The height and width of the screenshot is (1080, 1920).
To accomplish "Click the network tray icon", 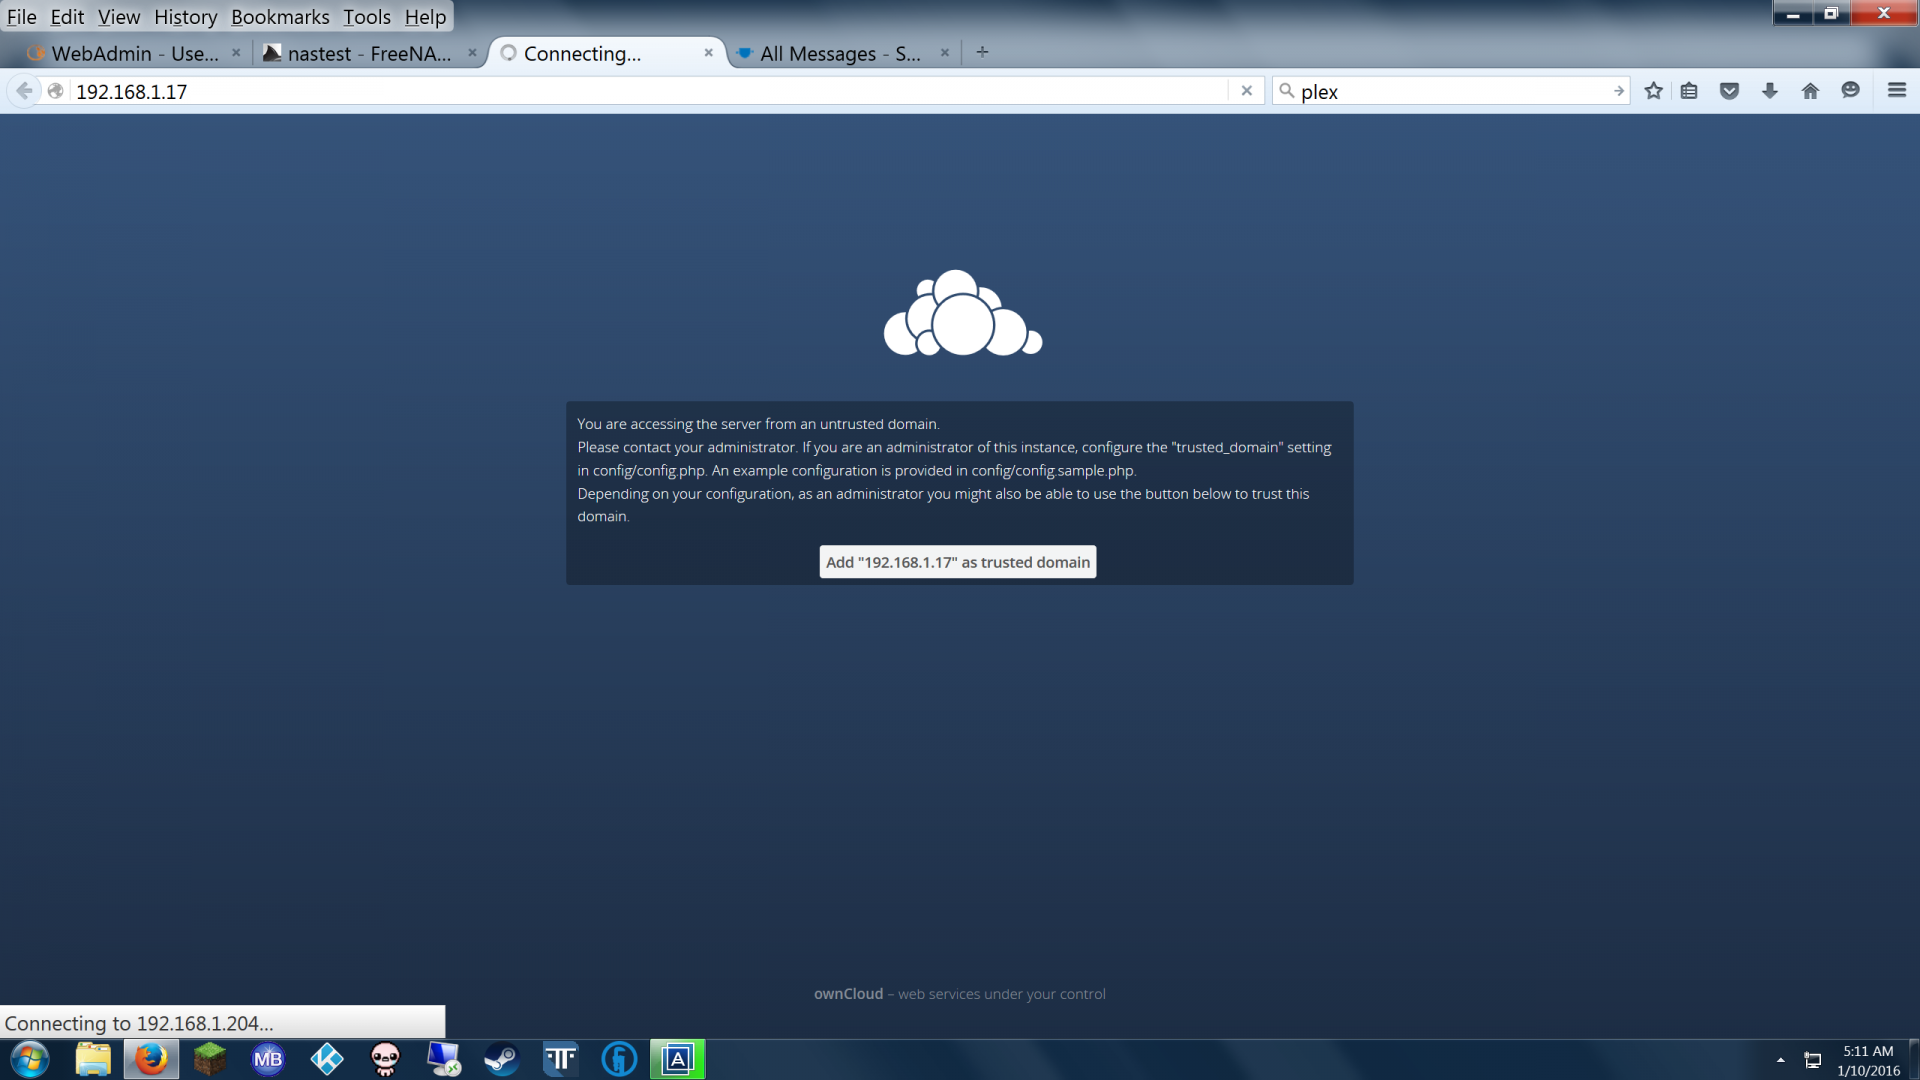I will [1812, 1060].
